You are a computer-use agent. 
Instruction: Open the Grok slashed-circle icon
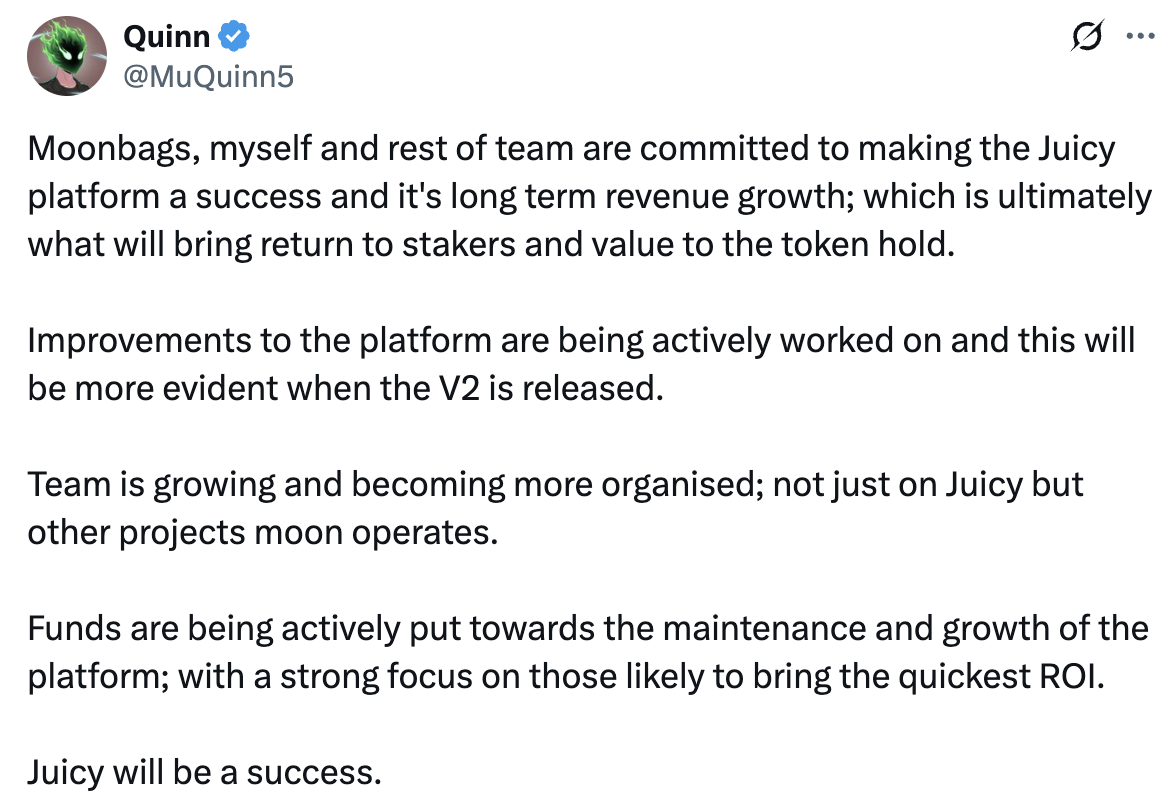click(x=1086, y=37)
